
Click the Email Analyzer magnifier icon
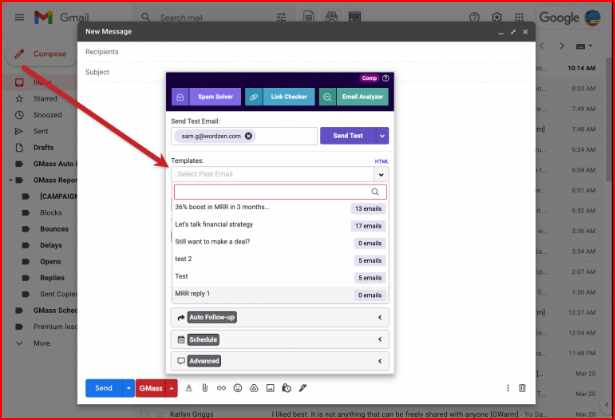[327, 97]
